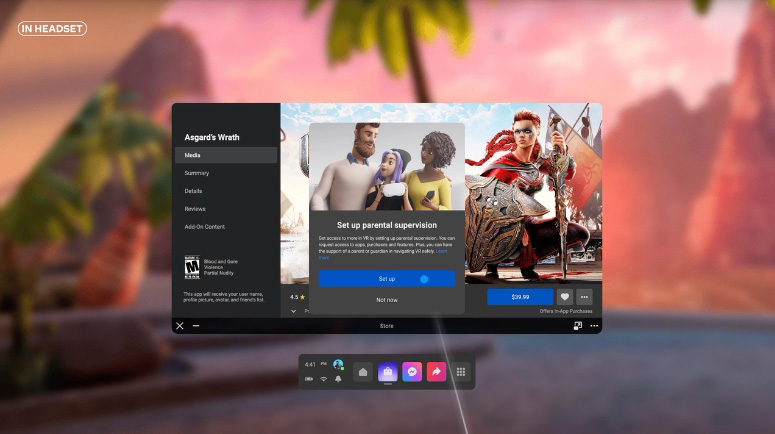Launch Messenger from the dock
This screenshot has width=775, height=434.
(412, 372)
